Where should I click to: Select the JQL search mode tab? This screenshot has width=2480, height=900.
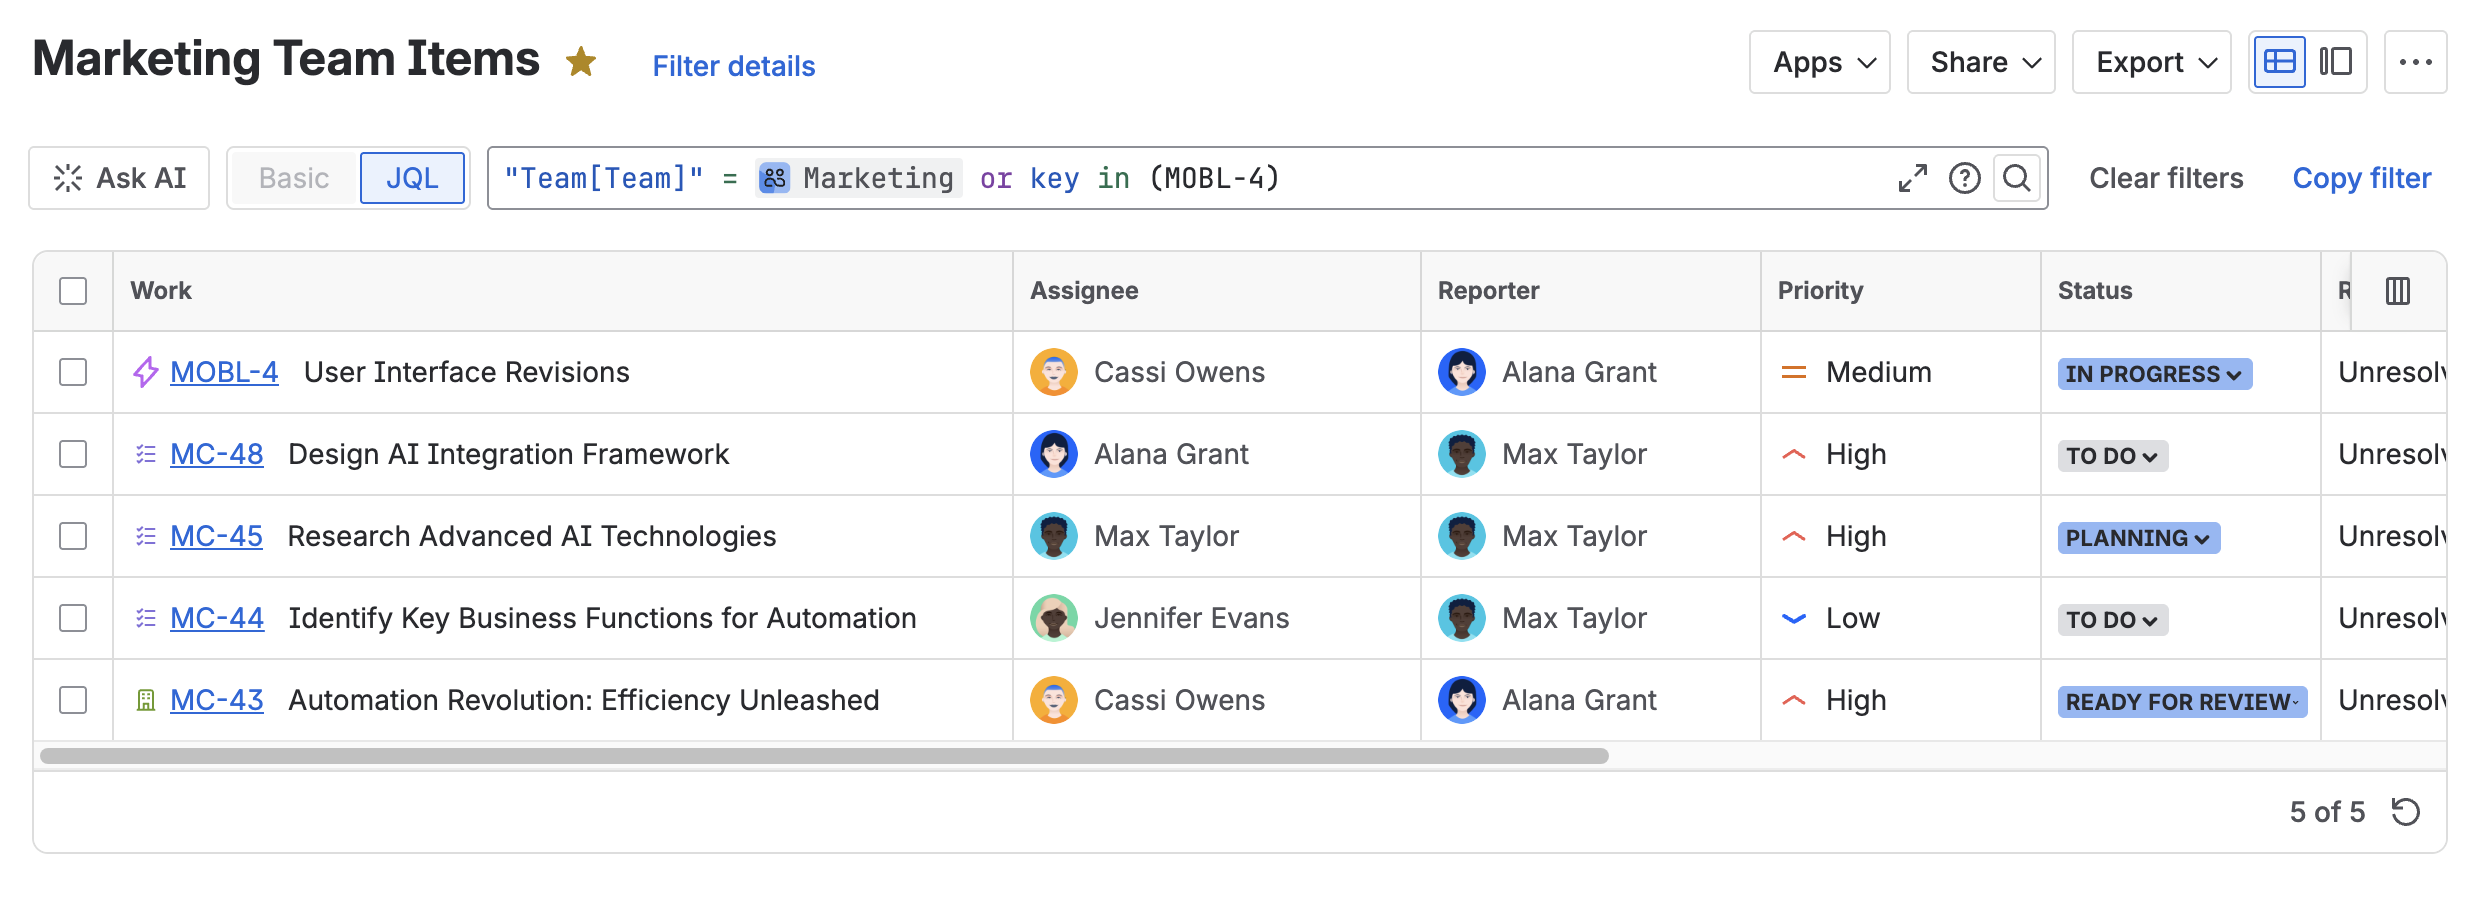[x=412, y=178]
